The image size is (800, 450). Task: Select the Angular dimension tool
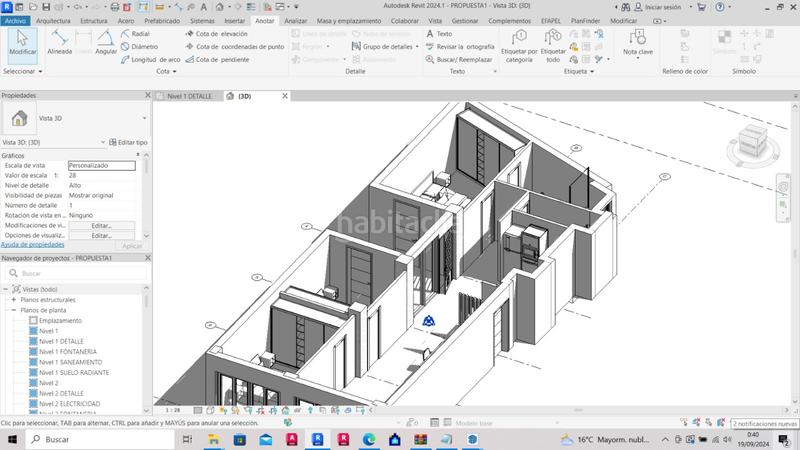(x=106, y=43)
